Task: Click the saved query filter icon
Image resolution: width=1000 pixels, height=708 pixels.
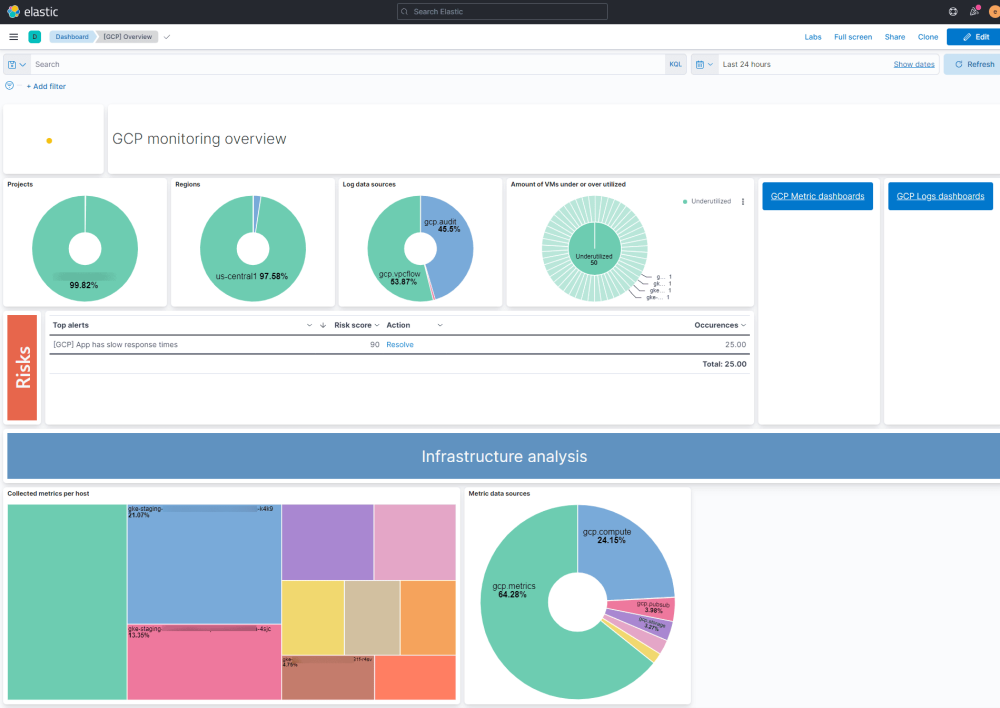Action: (x=11, y=63)
